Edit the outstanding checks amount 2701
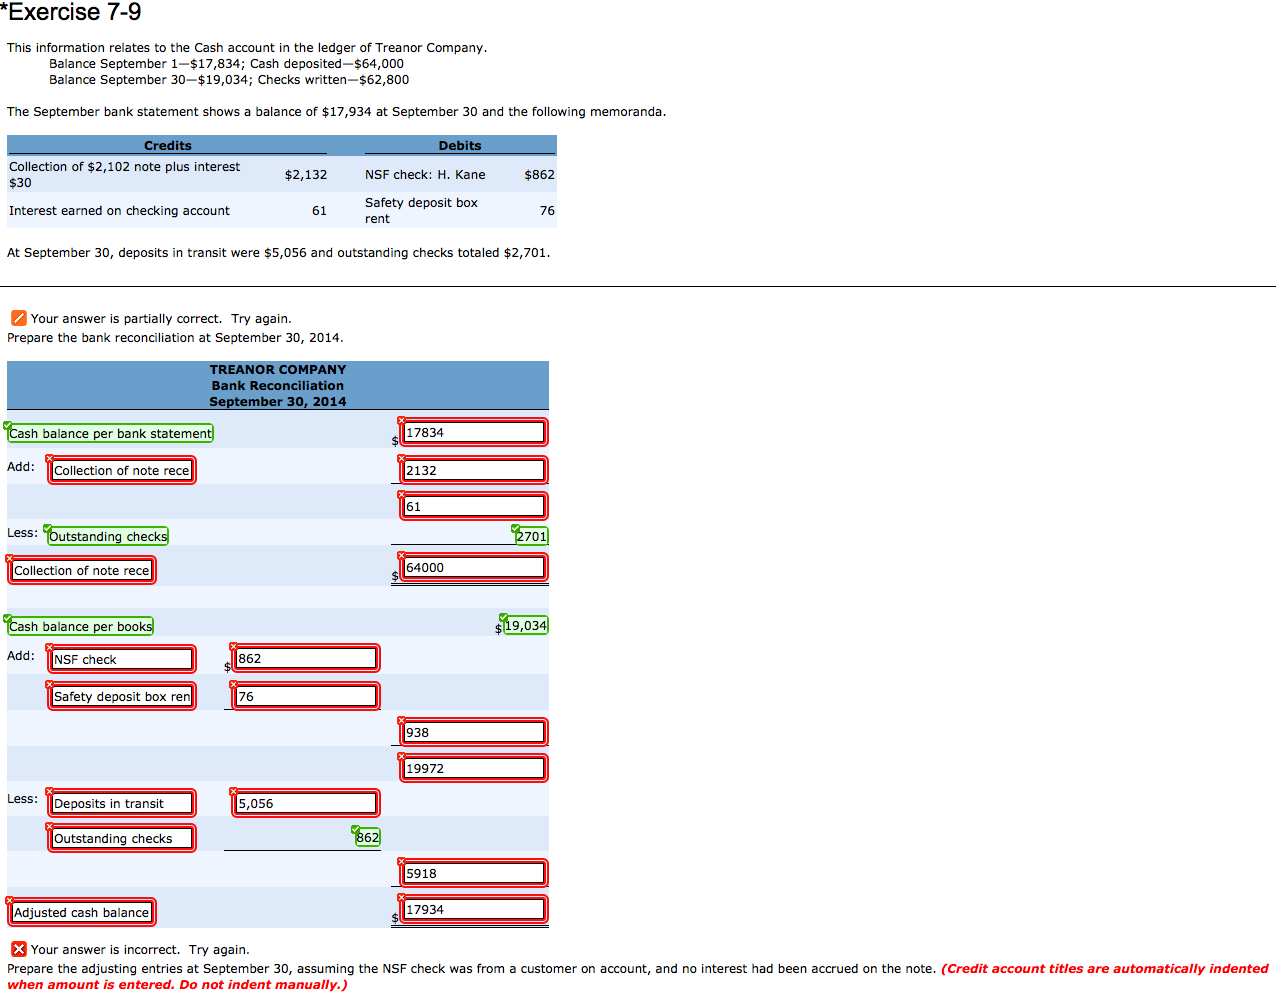1276x1004 pixels. point(532,536)
